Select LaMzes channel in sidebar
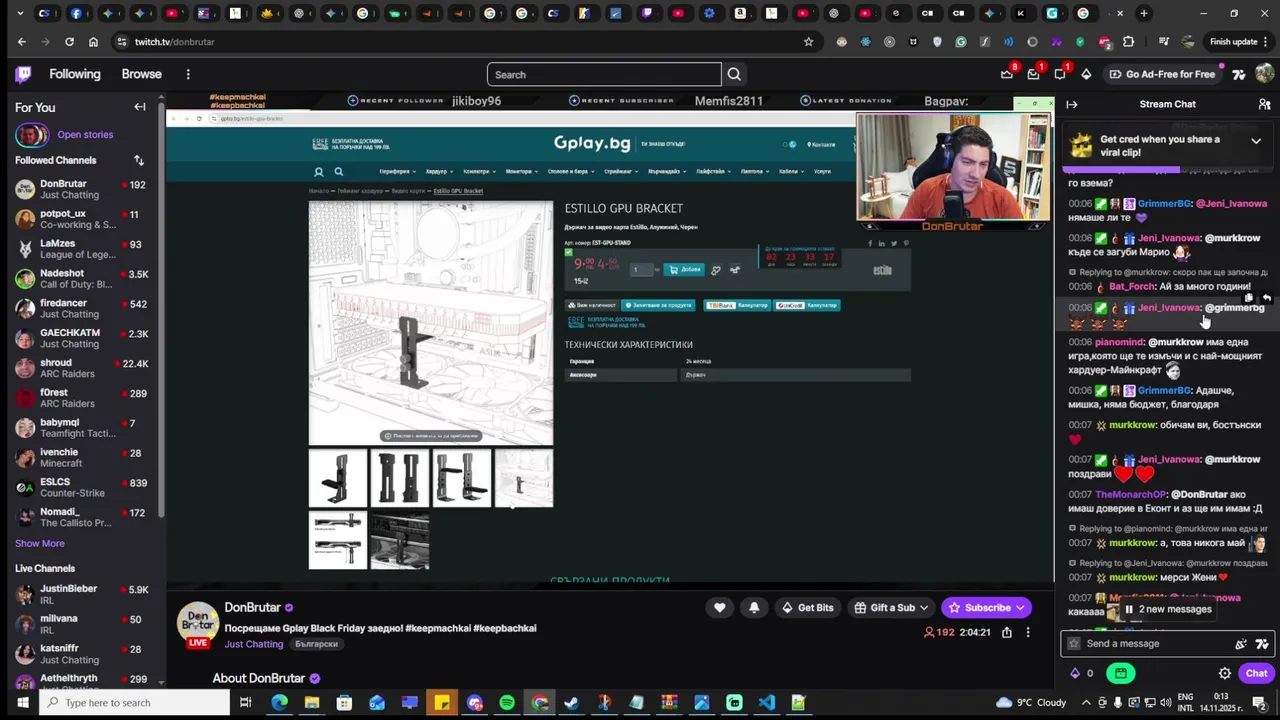The image size is (1280, 720). click(82, 249)
